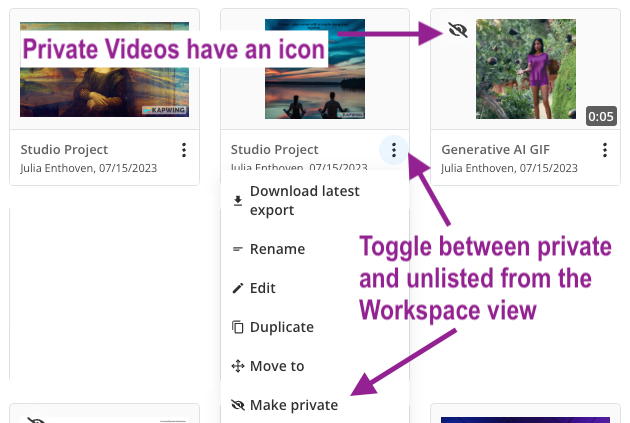Click the first Studio Project title
The height and width of the screenshot is (423, 630).
pos(65,149)
